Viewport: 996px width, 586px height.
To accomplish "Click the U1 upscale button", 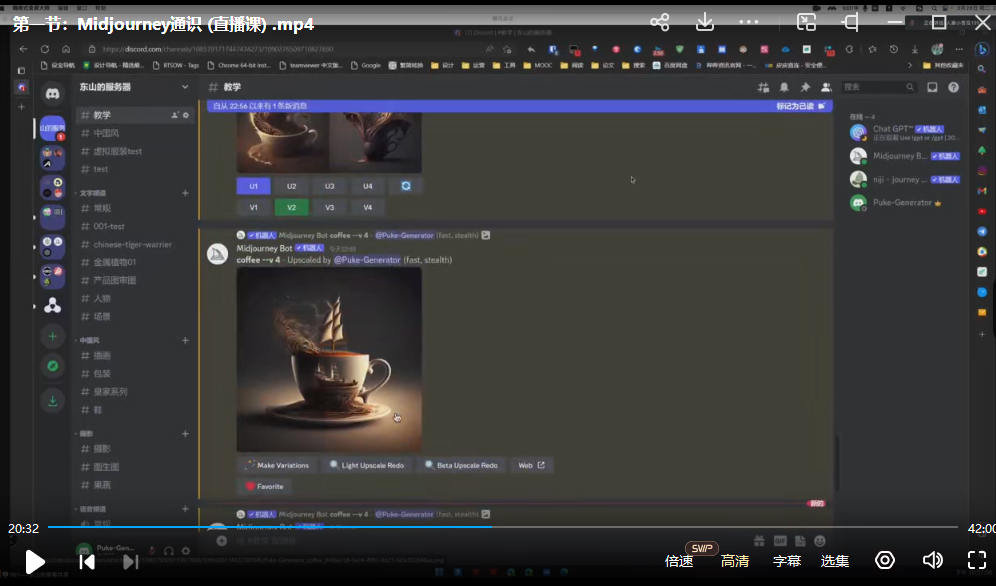I will coord(254,186).
